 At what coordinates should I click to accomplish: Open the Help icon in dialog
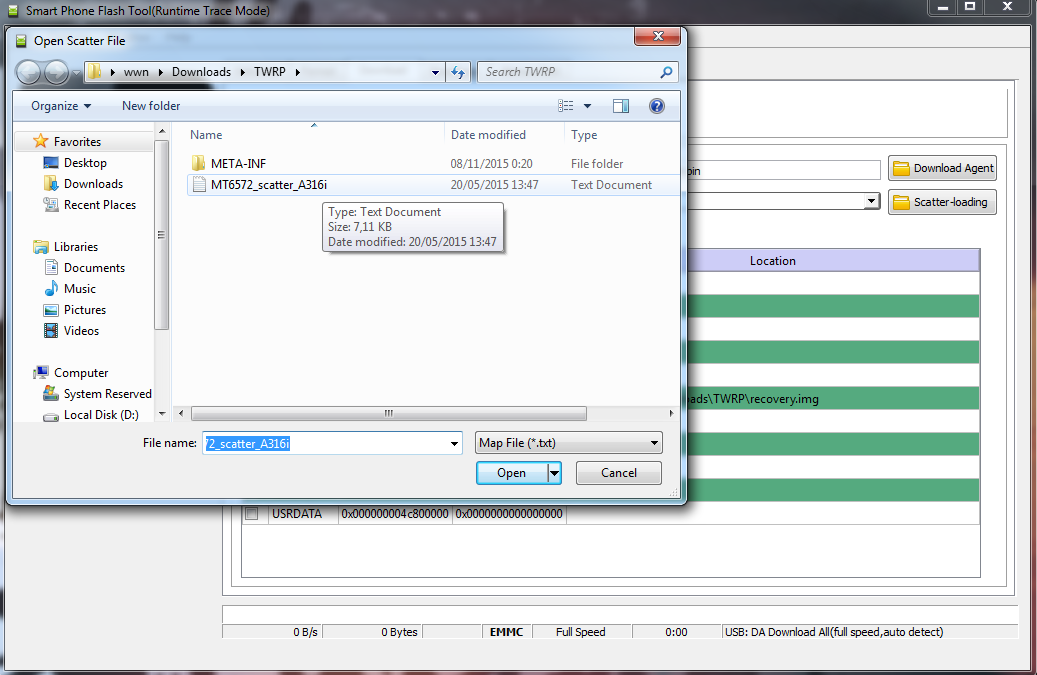point(657,106)
